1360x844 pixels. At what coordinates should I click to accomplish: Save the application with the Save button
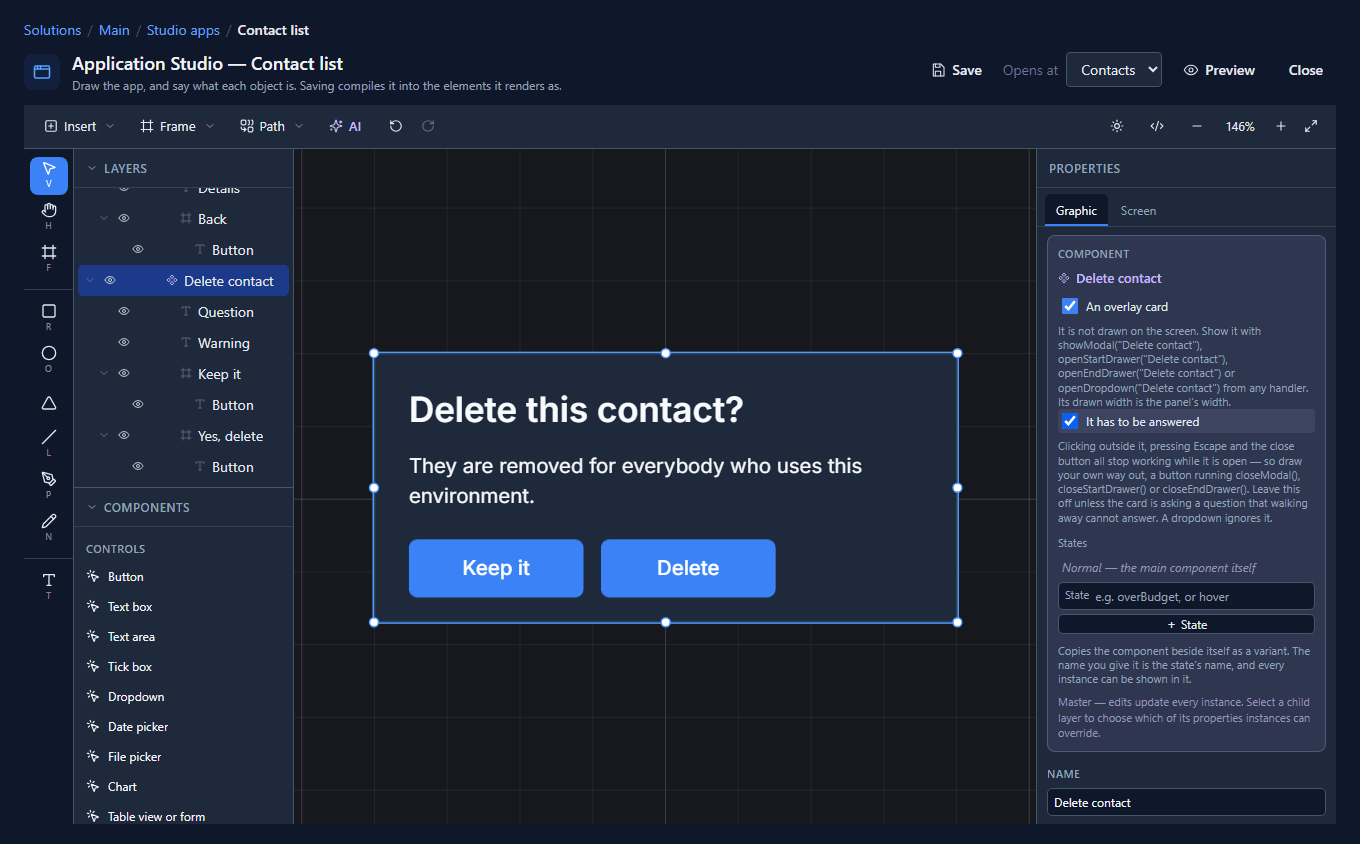(957, 70)
